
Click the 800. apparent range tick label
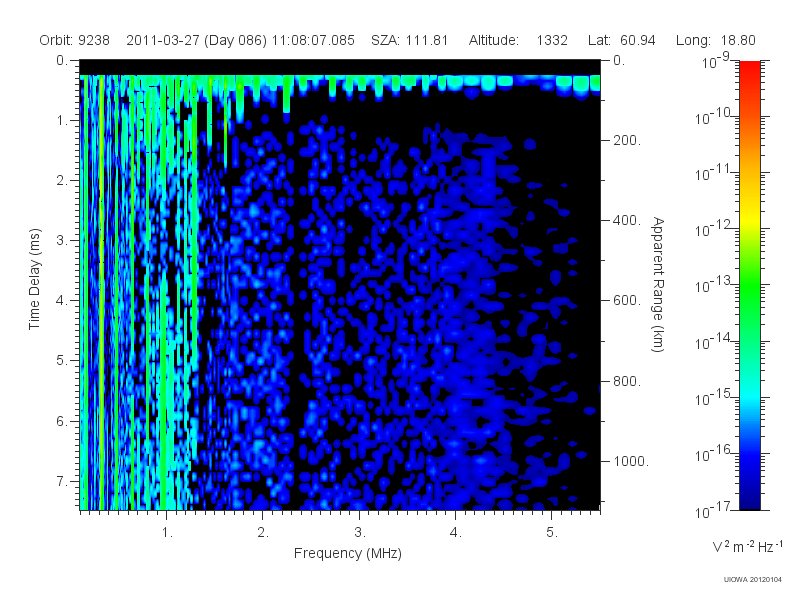(627, 381)
